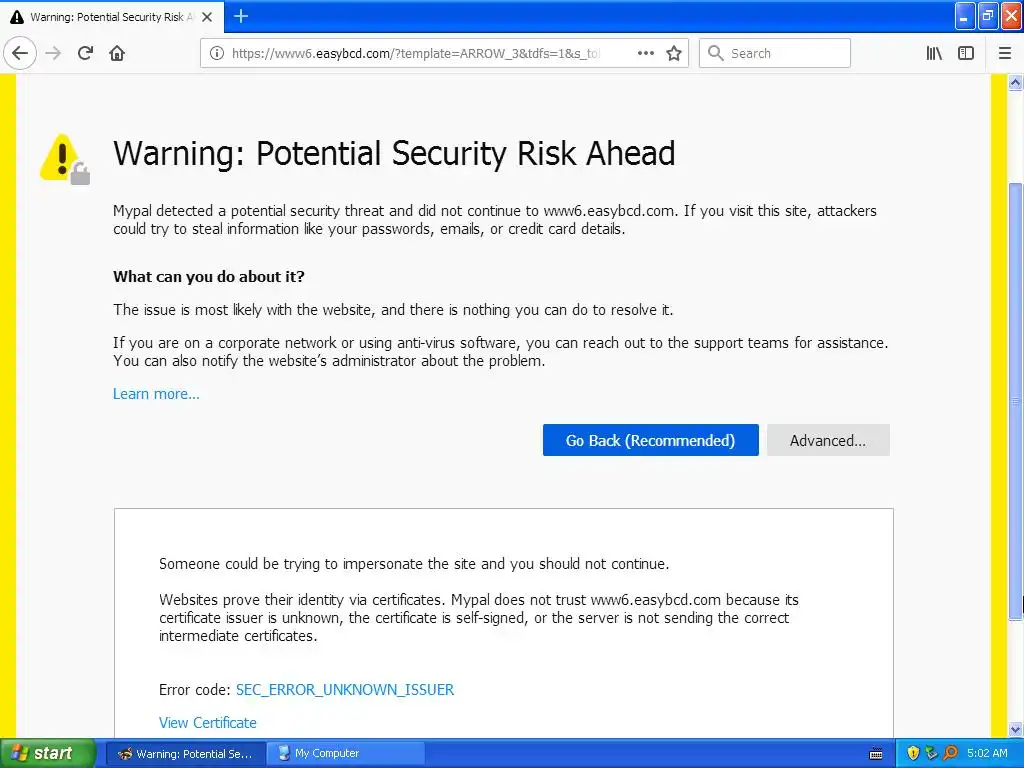Image resolution: width=1024 pixels, height=768 pixels.
Task: Switch to My Computer taskbar window
Action: [x=346, y=753]
